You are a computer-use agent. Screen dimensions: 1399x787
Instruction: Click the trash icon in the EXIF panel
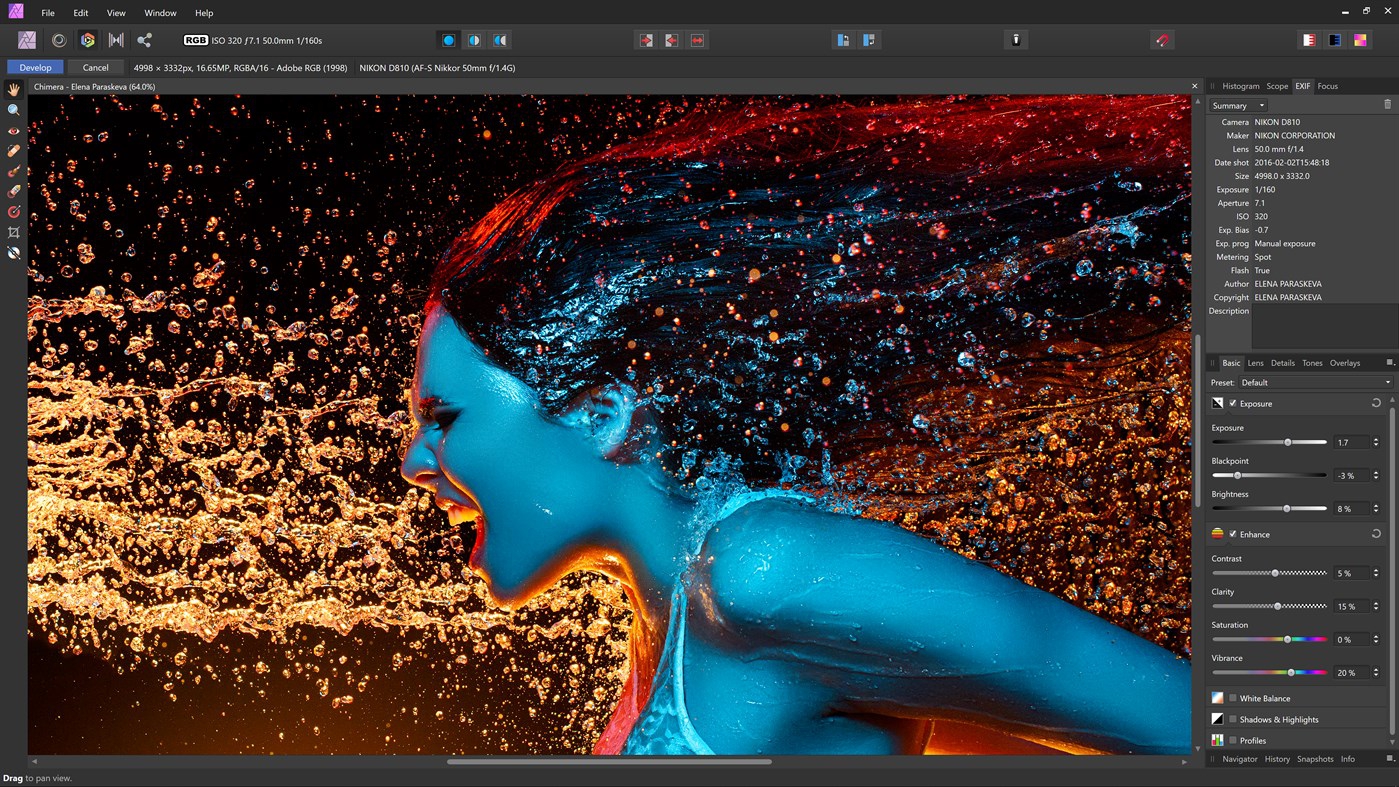(1387, 105)
